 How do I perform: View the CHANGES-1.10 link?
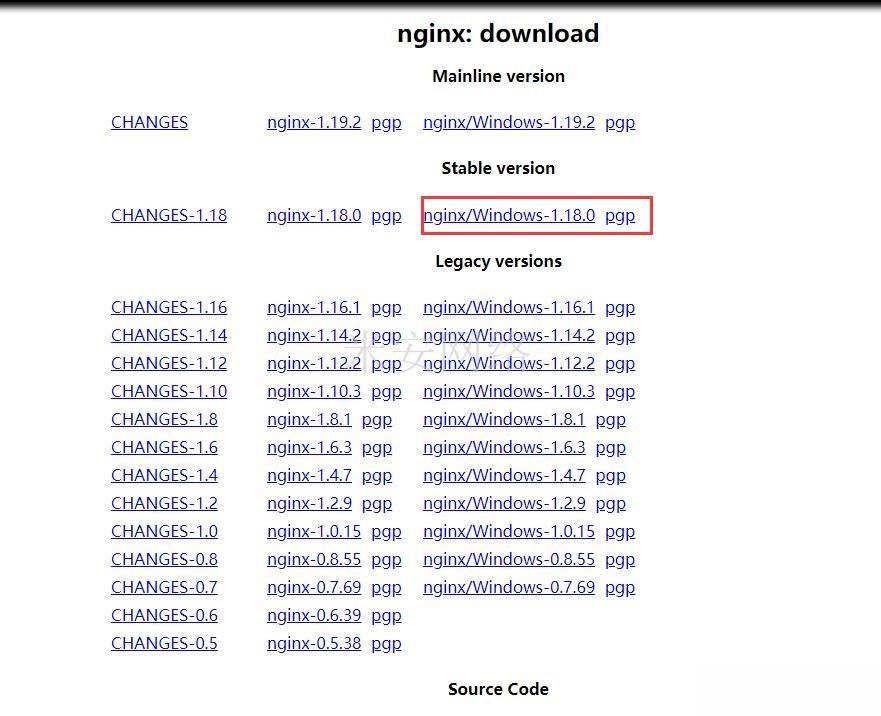[x=169, y=391]
